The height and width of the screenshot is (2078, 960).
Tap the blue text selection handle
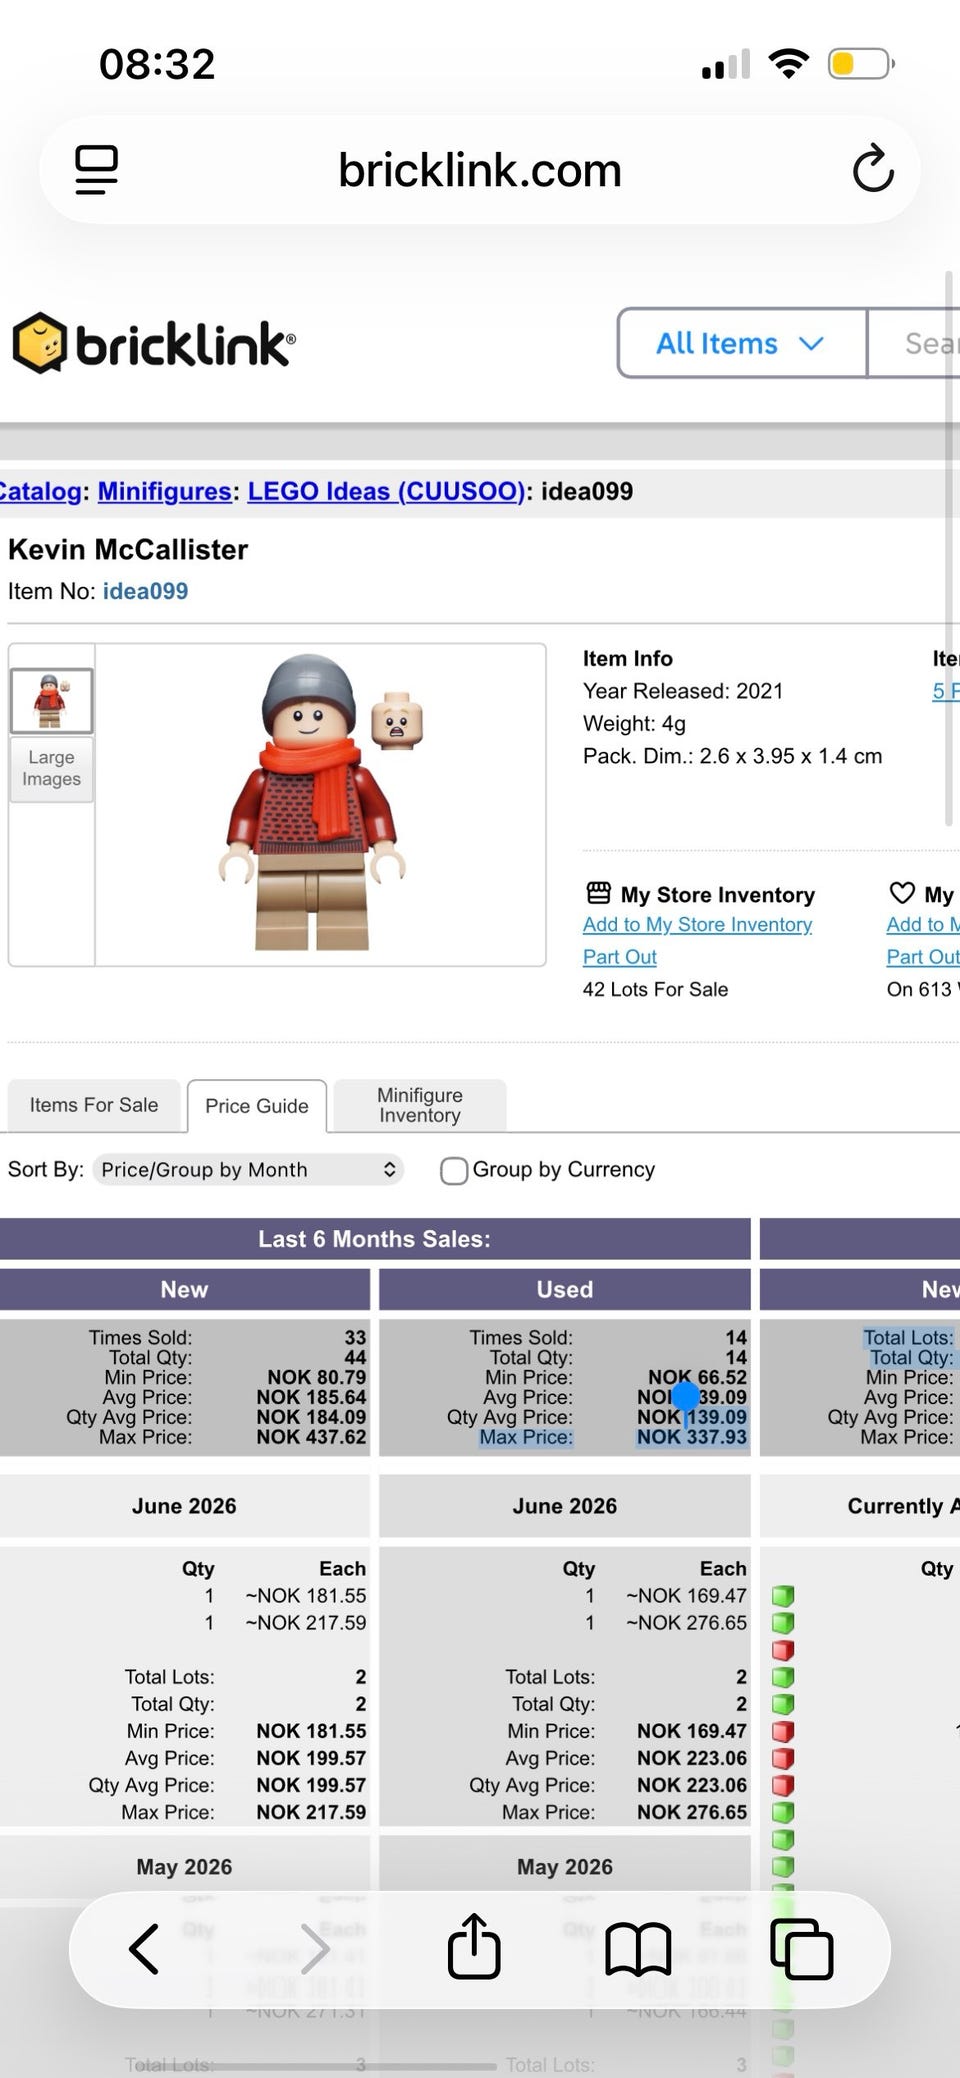(x=686, y=1396)
